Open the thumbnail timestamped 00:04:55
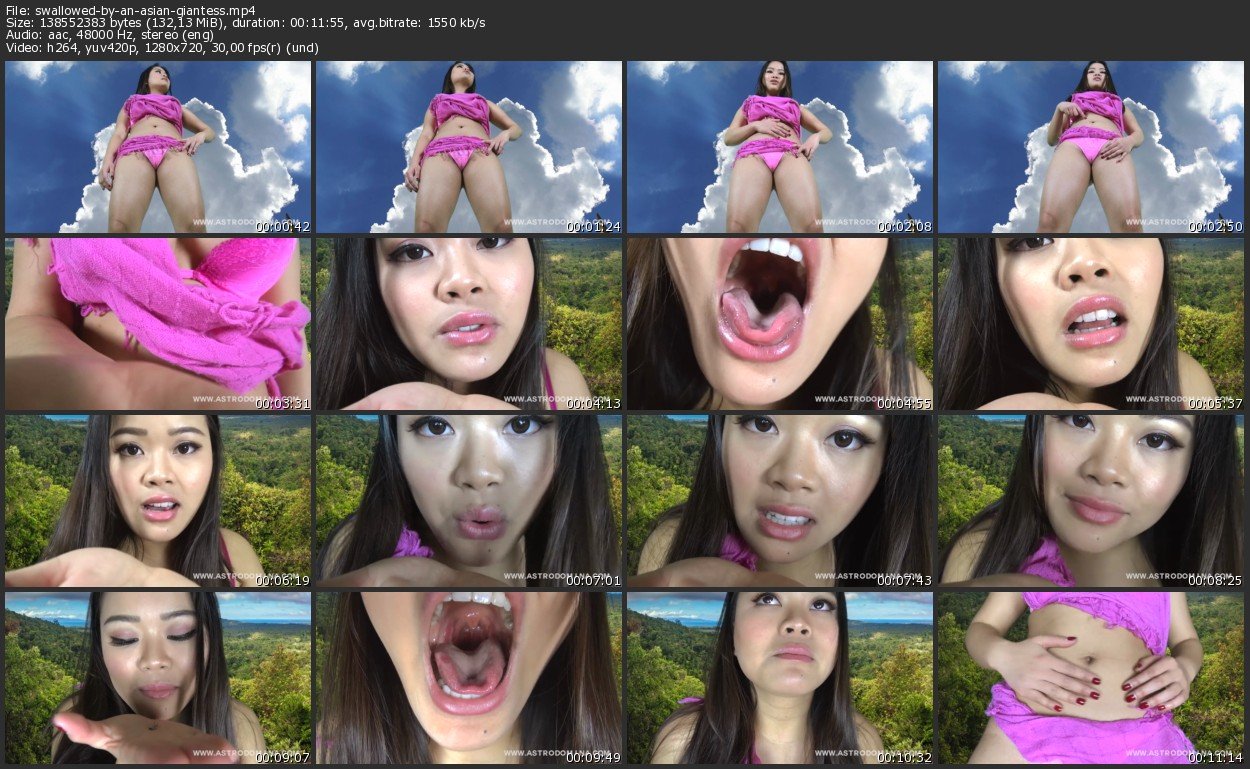This screenshot has height=769, width=1250. (780, 324)
